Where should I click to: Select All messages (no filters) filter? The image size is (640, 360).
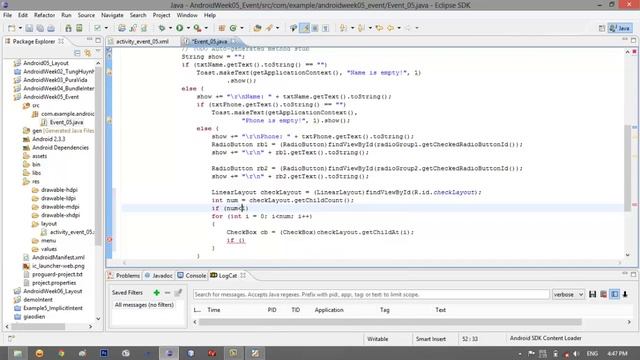click(144, 305)
